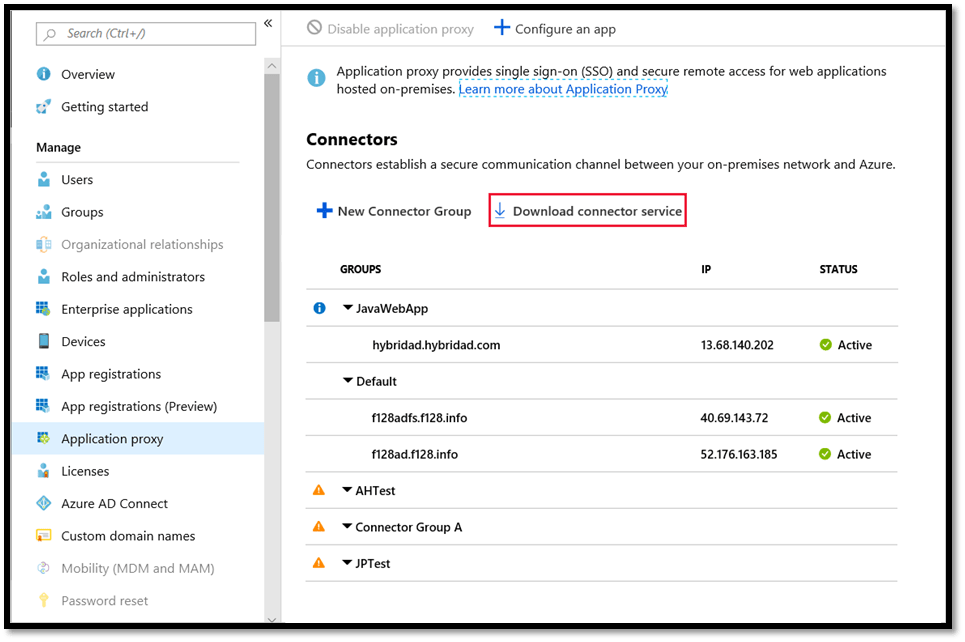The image size is (965, 642).
Task: Click the info icon beside JavaWebApp group
Action: click(x=319, y=308)
